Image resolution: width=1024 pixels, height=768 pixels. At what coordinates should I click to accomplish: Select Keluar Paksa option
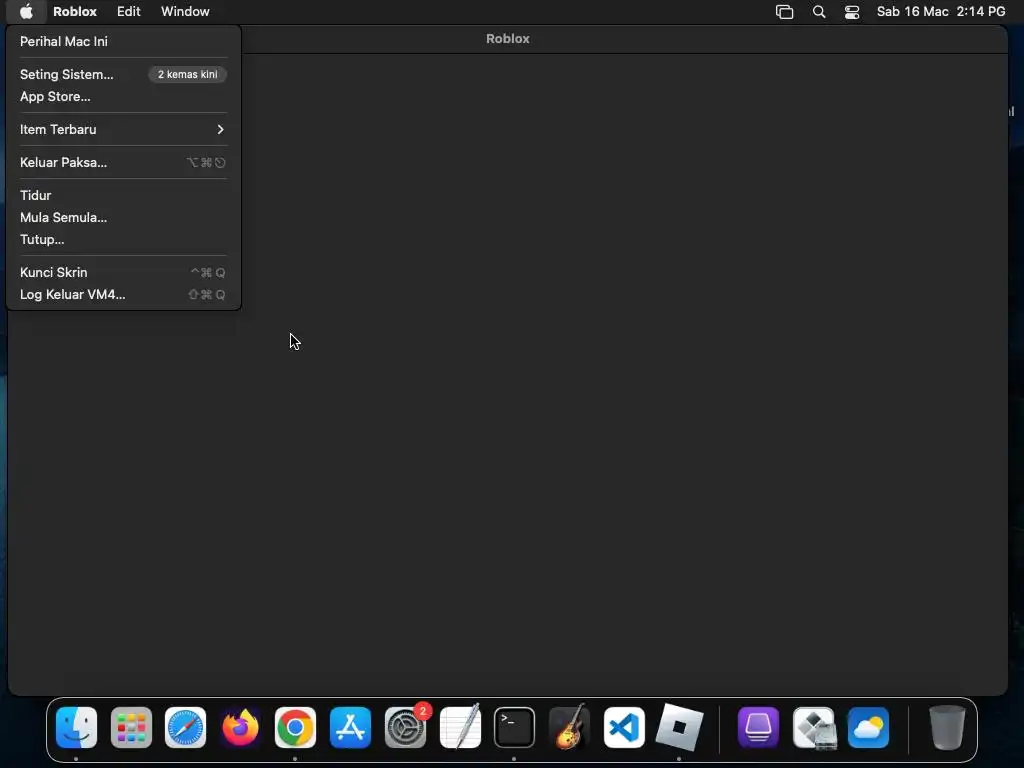[123, 163]
